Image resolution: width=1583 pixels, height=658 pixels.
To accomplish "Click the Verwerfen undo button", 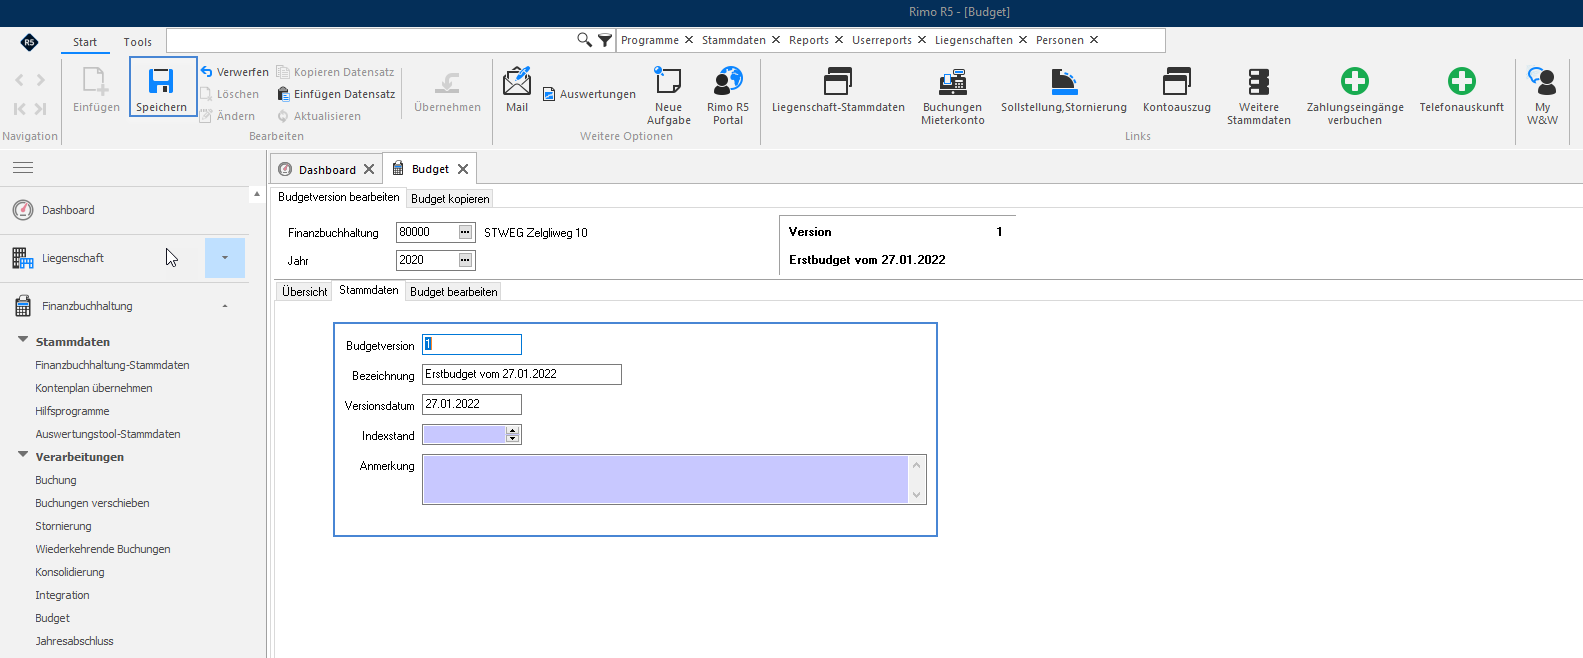I will pos(234,72).
